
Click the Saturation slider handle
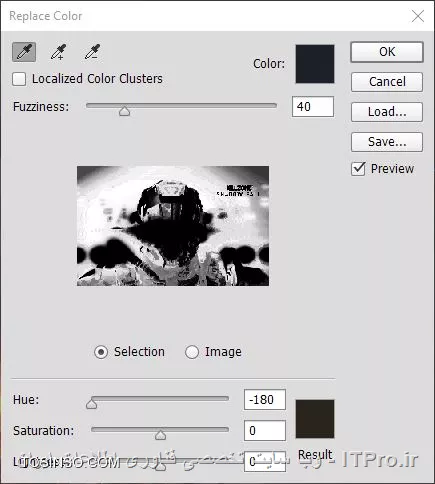160,435
